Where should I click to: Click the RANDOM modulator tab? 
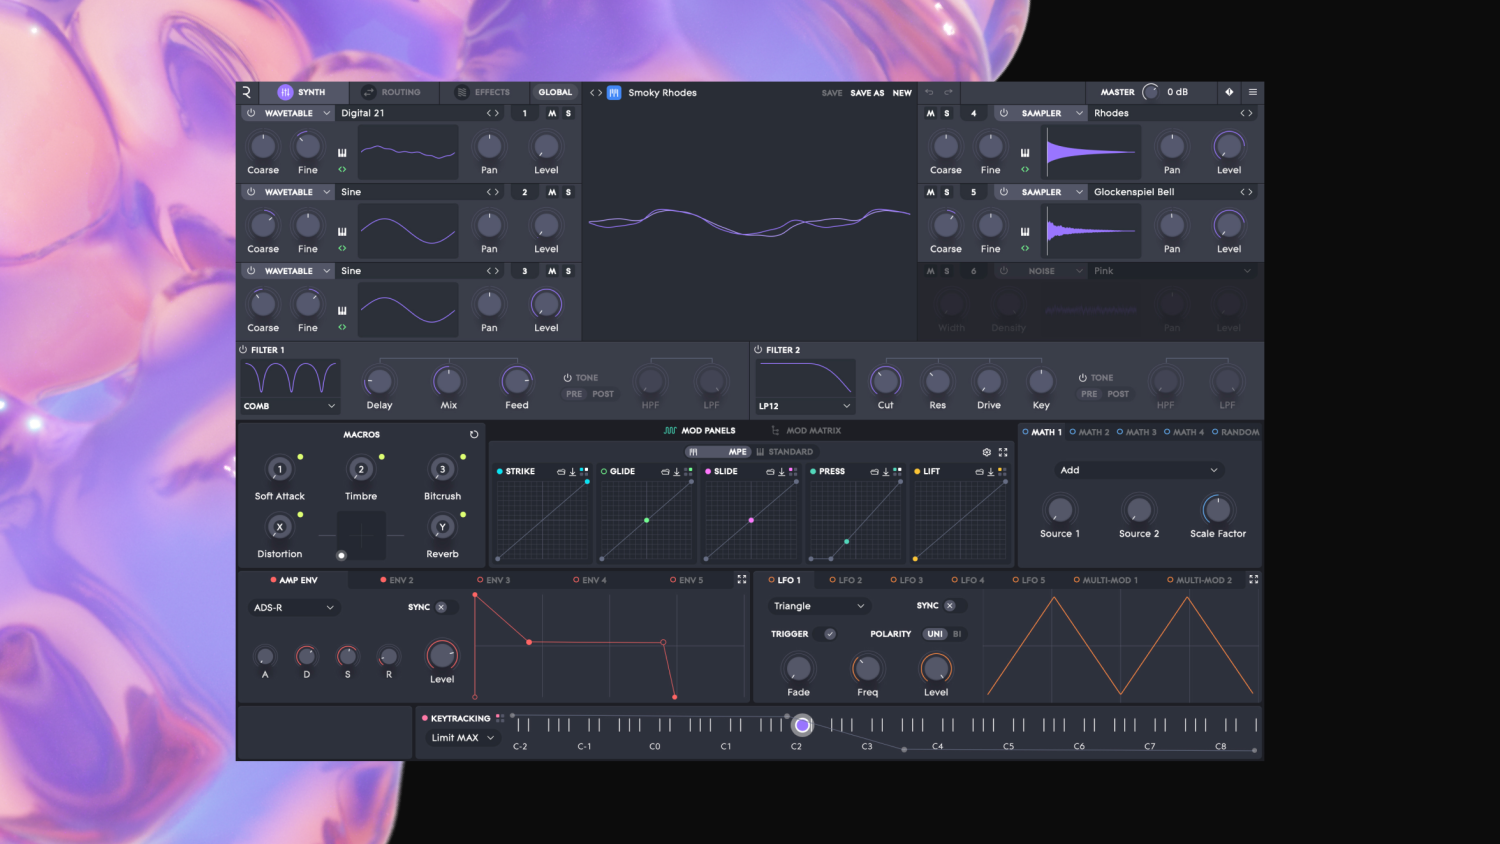[x=1236, y=432]
